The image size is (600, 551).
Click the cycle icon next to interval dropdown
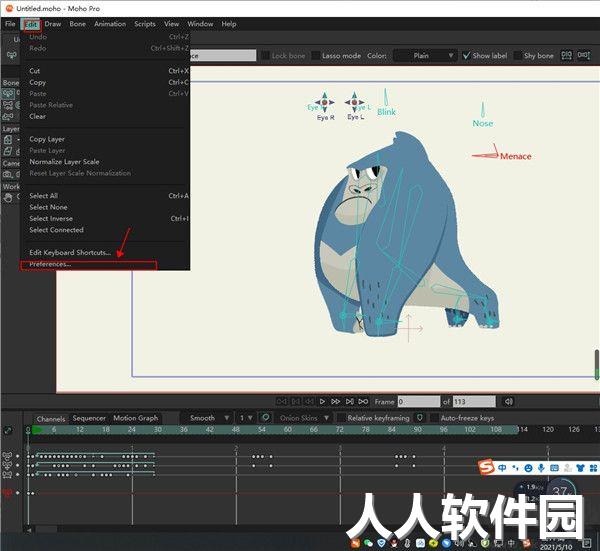[x=265, y=417]
